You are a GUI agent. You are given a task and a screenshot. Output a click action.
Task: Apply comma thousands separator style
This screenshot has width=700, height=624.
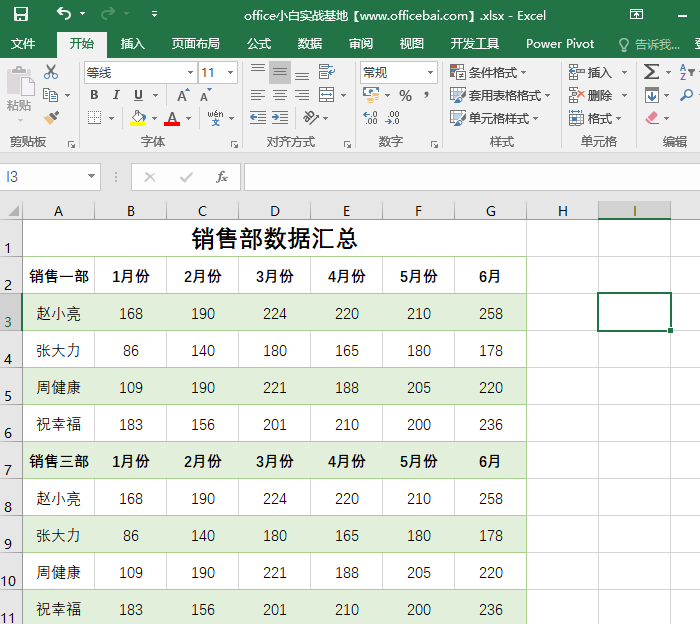[427, 95]
